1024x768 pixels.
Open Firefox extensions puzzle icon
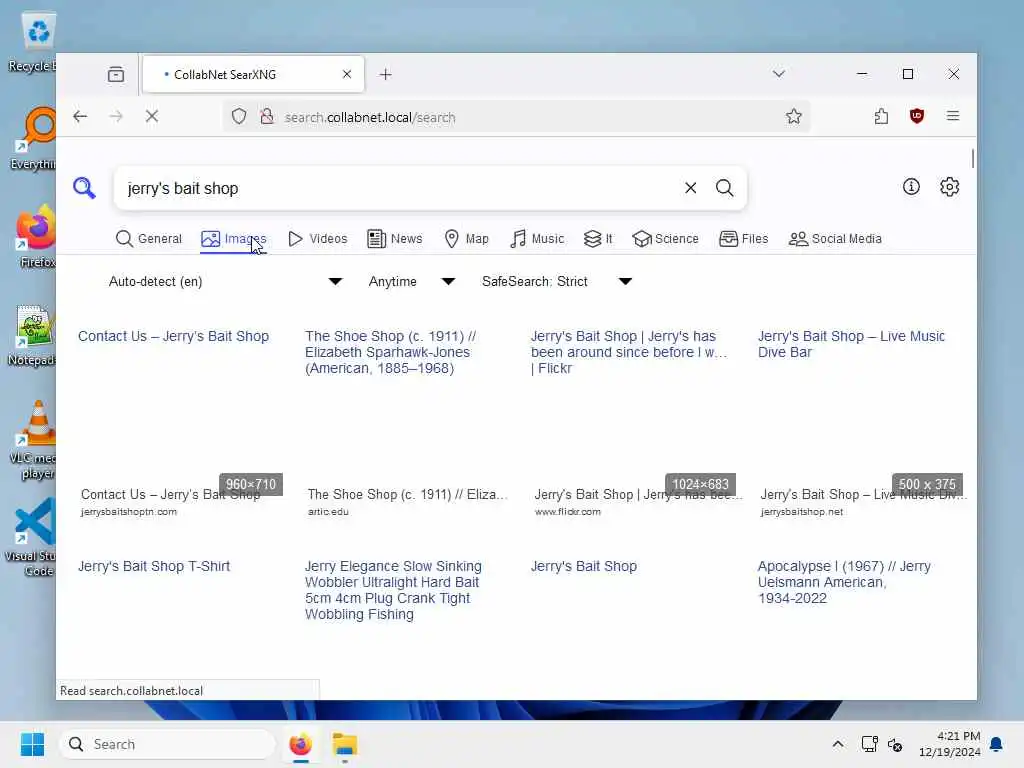point(881,116)
